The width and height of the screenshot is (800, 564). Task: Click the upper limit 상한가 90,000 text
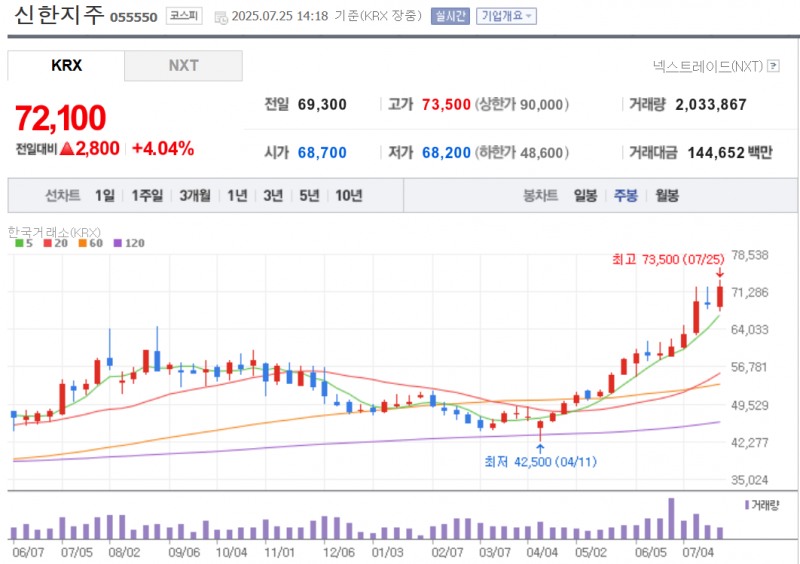point(522,105)
